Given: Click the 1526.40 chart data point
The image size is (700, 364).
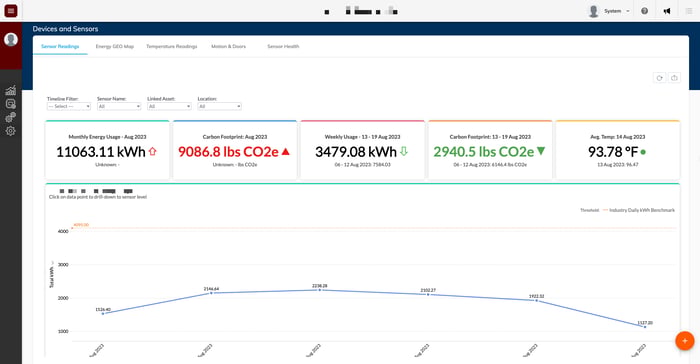Looking at the screenshot, I should (103, 314).
